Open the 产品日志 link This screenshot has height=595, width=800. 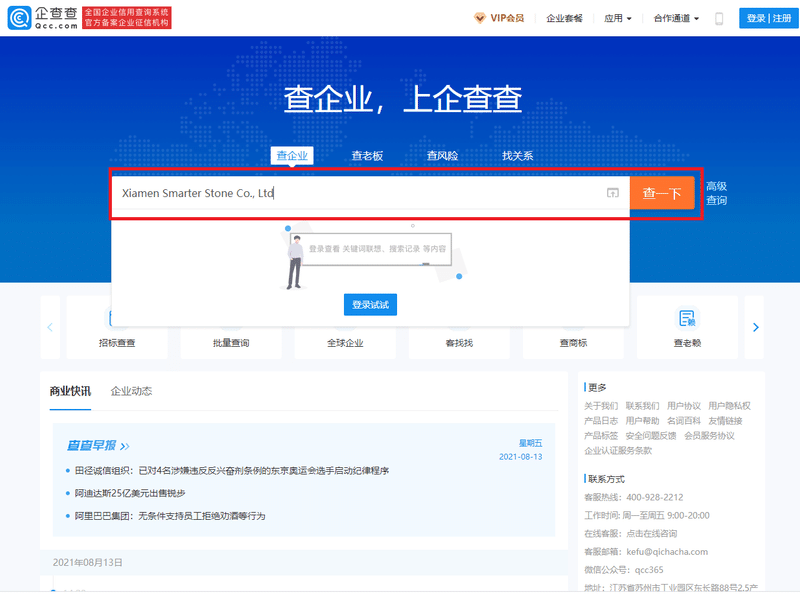tap(601, 420)
